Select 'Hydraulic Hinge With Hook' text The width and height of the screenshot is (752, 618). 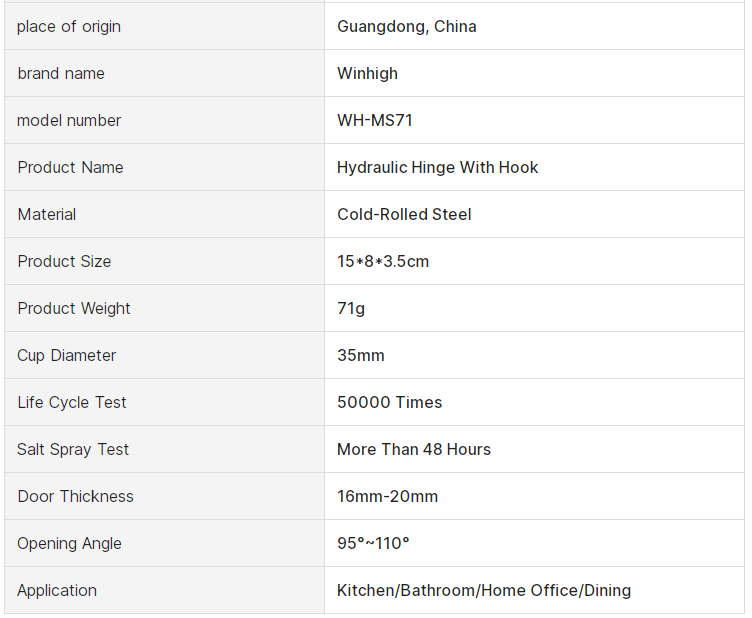(x=437, y=167)
